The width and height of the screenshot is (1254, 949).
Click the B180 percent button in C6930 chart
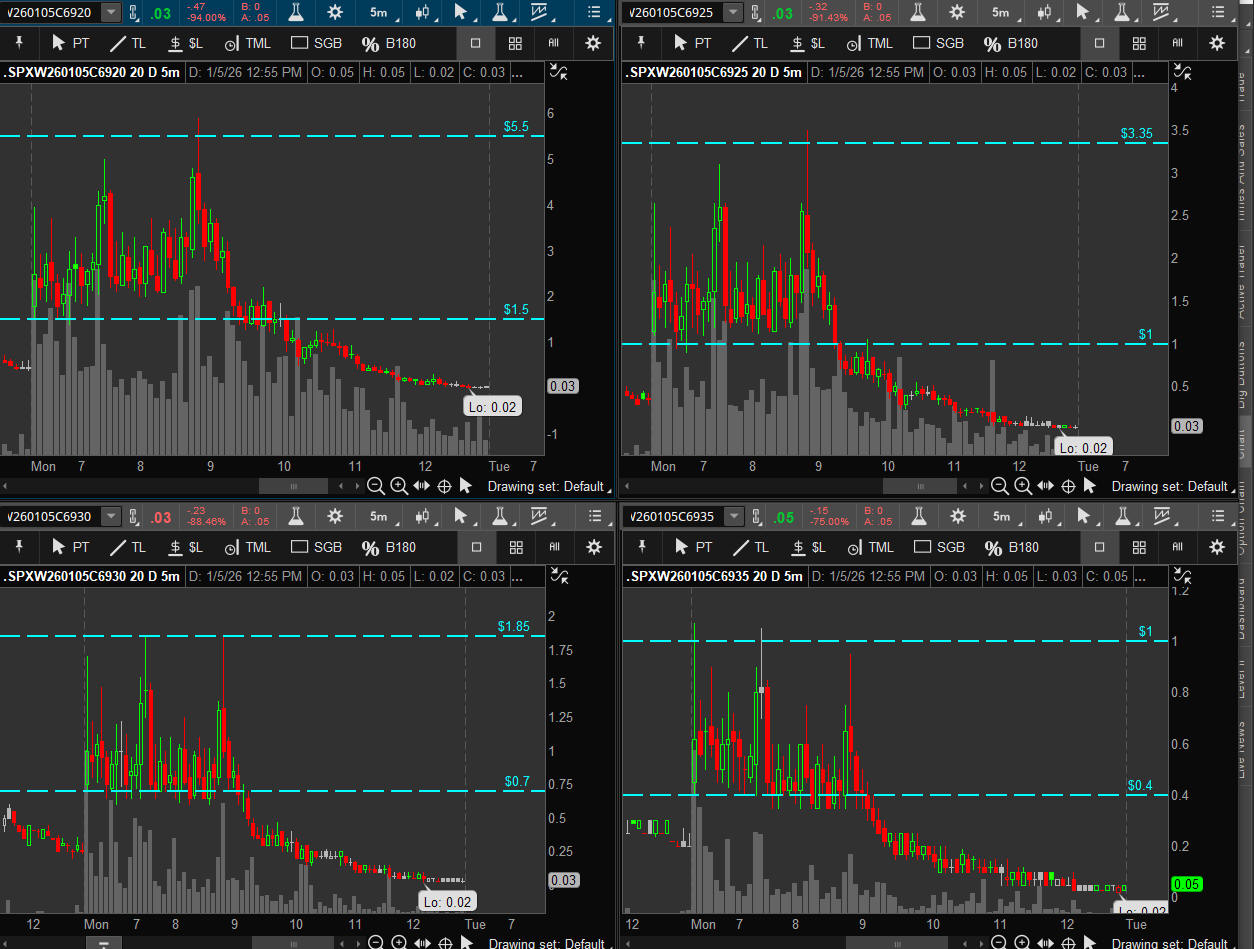click(389, 547)
